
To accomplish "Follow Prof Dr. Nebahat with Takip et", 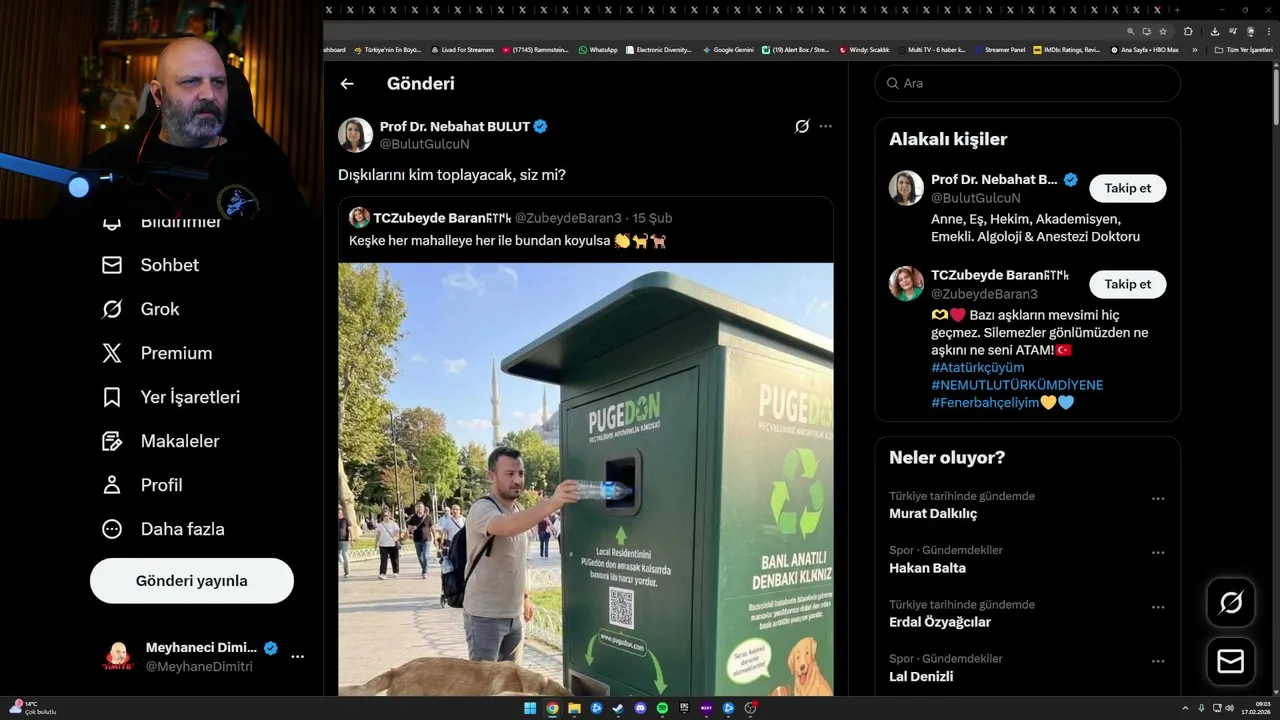I will tap(1128, 188).
